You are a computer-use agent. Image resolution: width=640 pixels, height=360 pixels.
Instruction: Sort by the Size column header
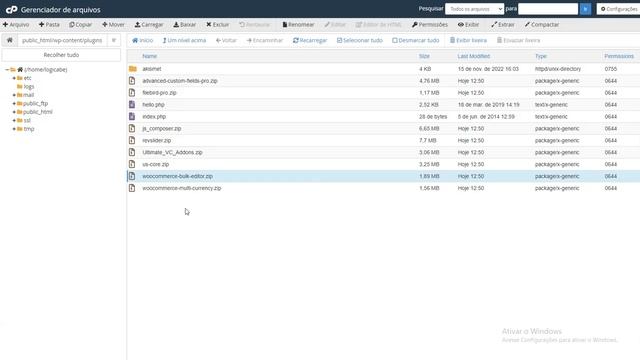(x=424, y=56)
